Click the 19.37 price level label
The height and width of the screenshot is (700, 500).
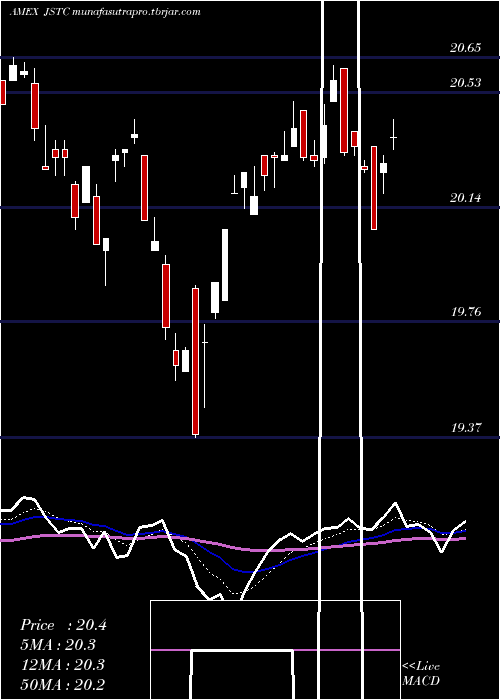click(x=466, y=428)
